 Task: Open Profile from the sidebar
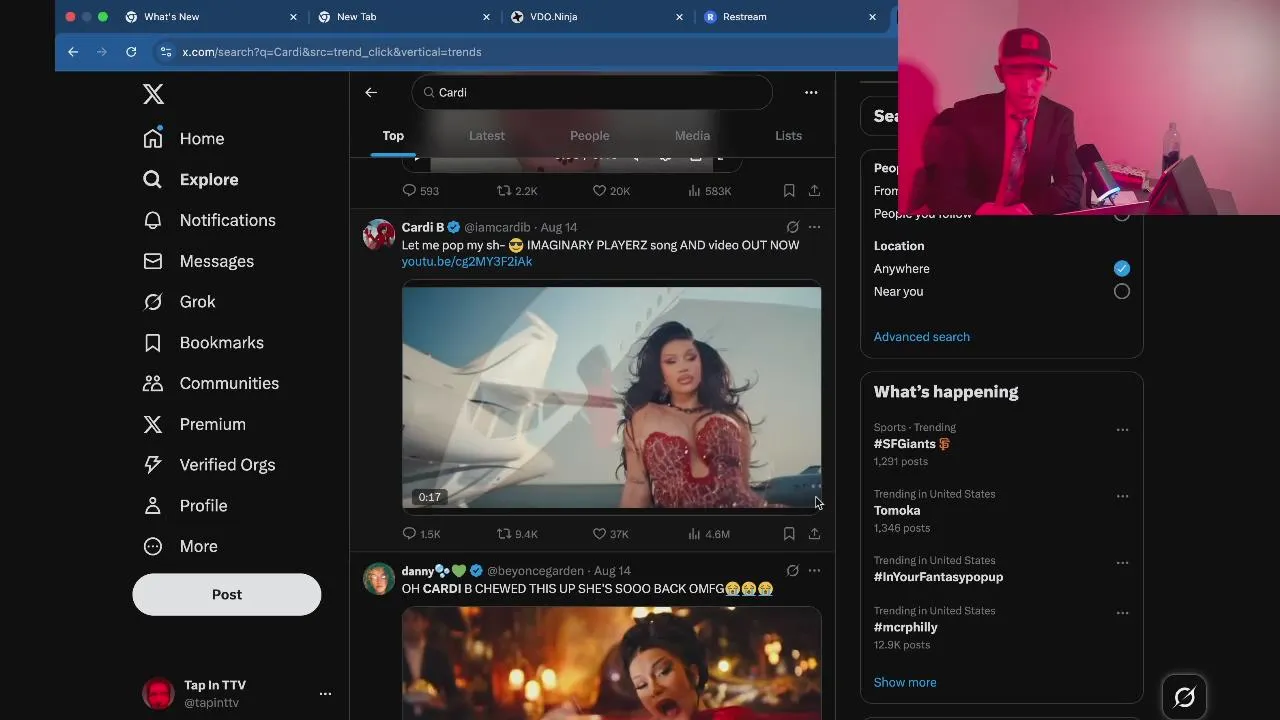186,506
